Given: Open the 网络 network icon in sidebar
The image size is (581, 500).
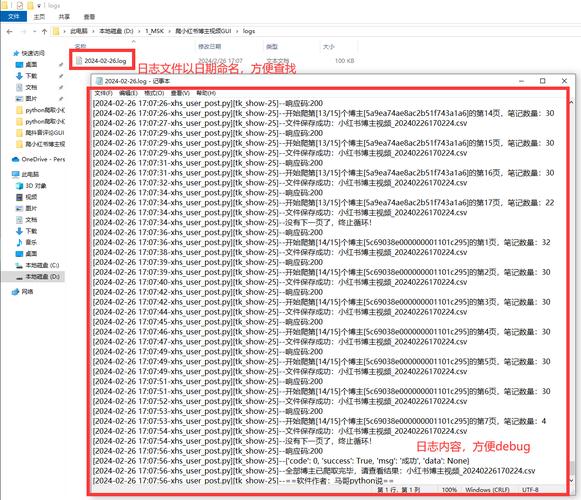Looking at the screenshot, I should coord(16,292).
